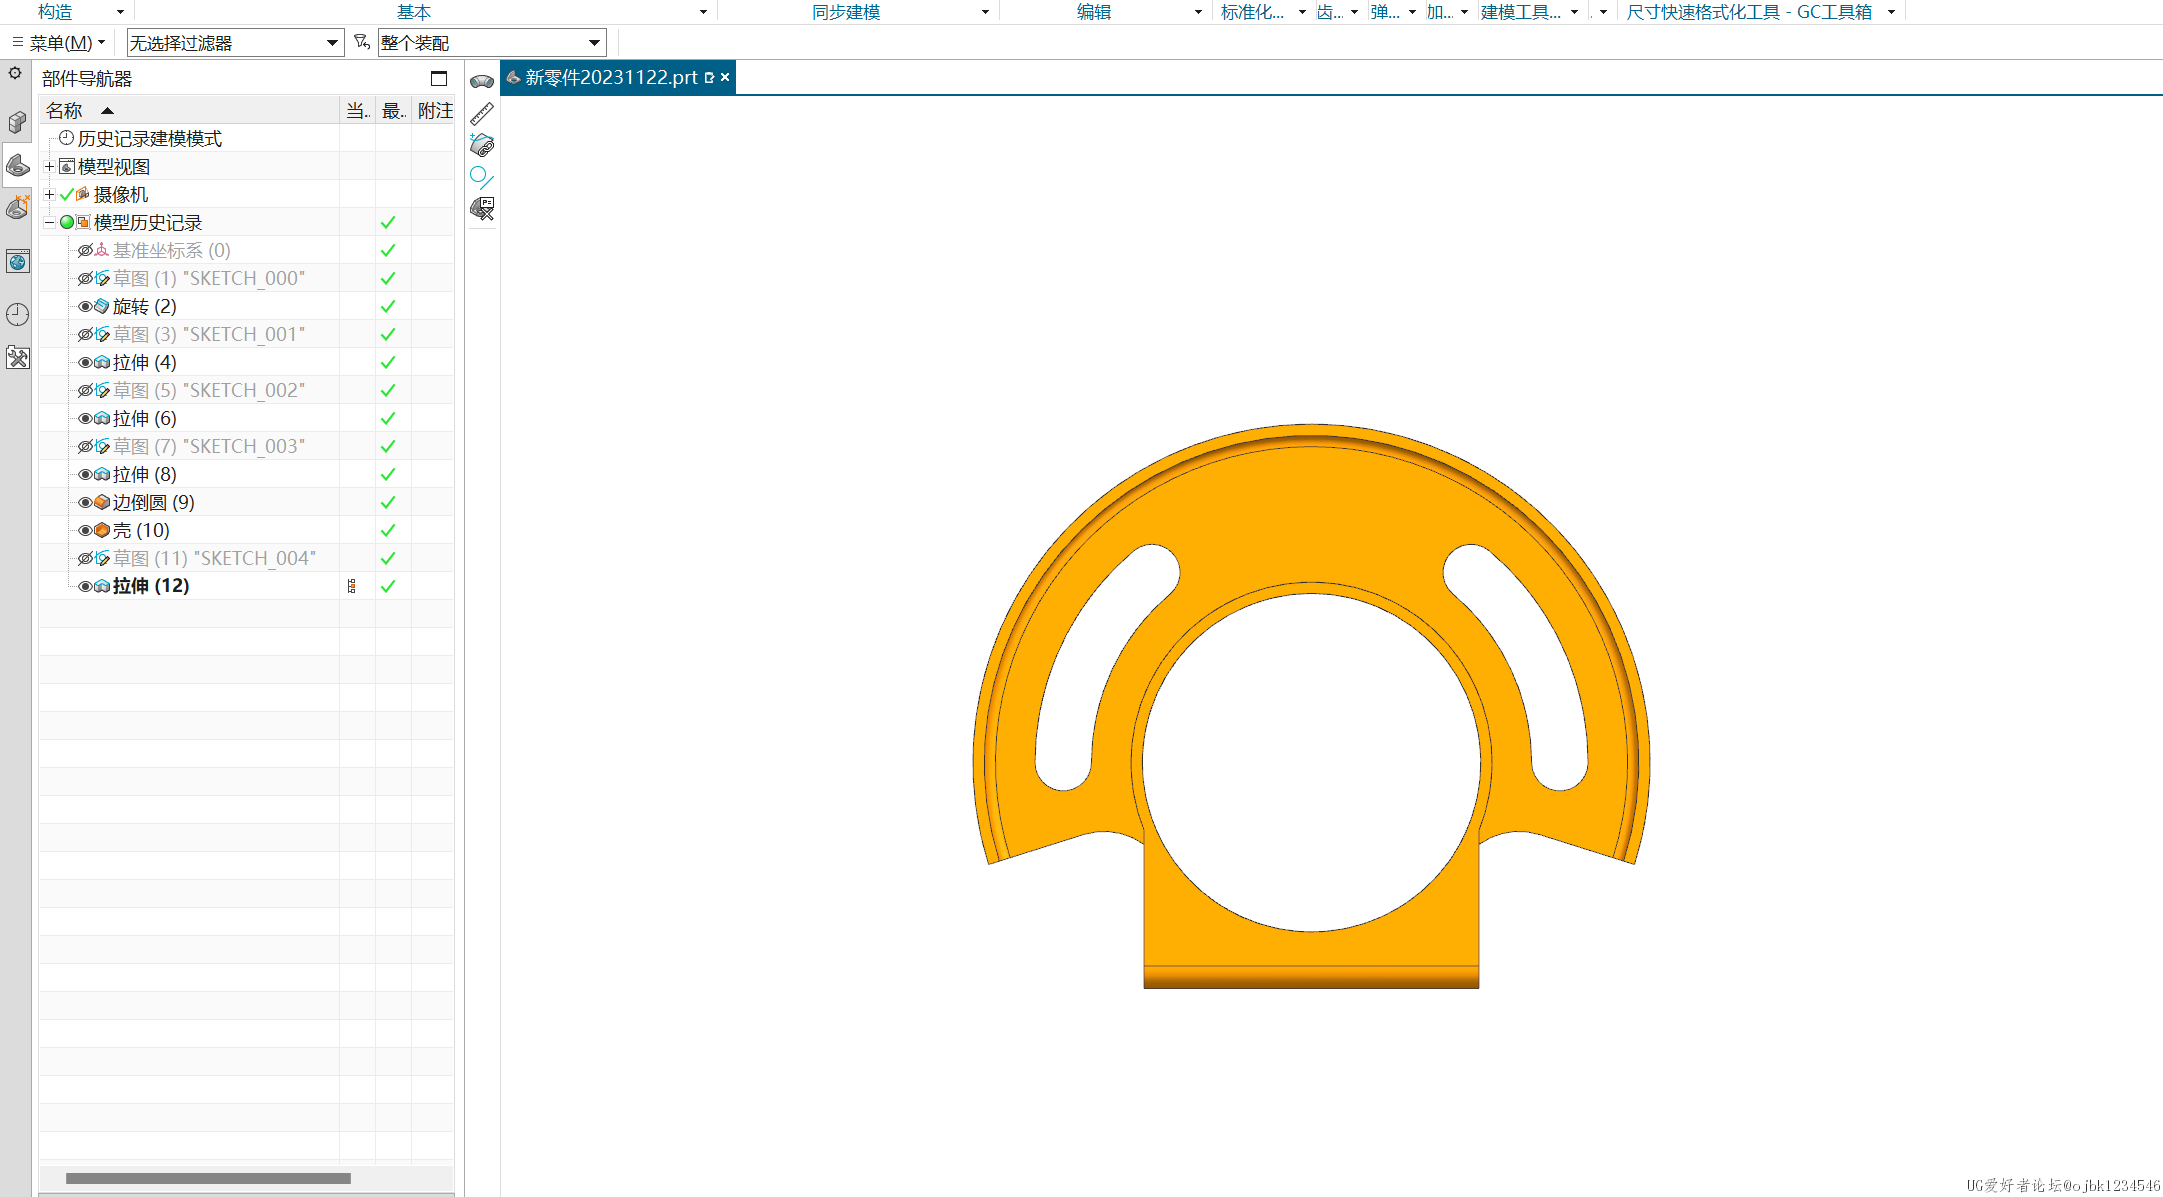Open the resource bar settings gear
The width and height of the screenshot is (2163, 1197).
click(15, 73)
